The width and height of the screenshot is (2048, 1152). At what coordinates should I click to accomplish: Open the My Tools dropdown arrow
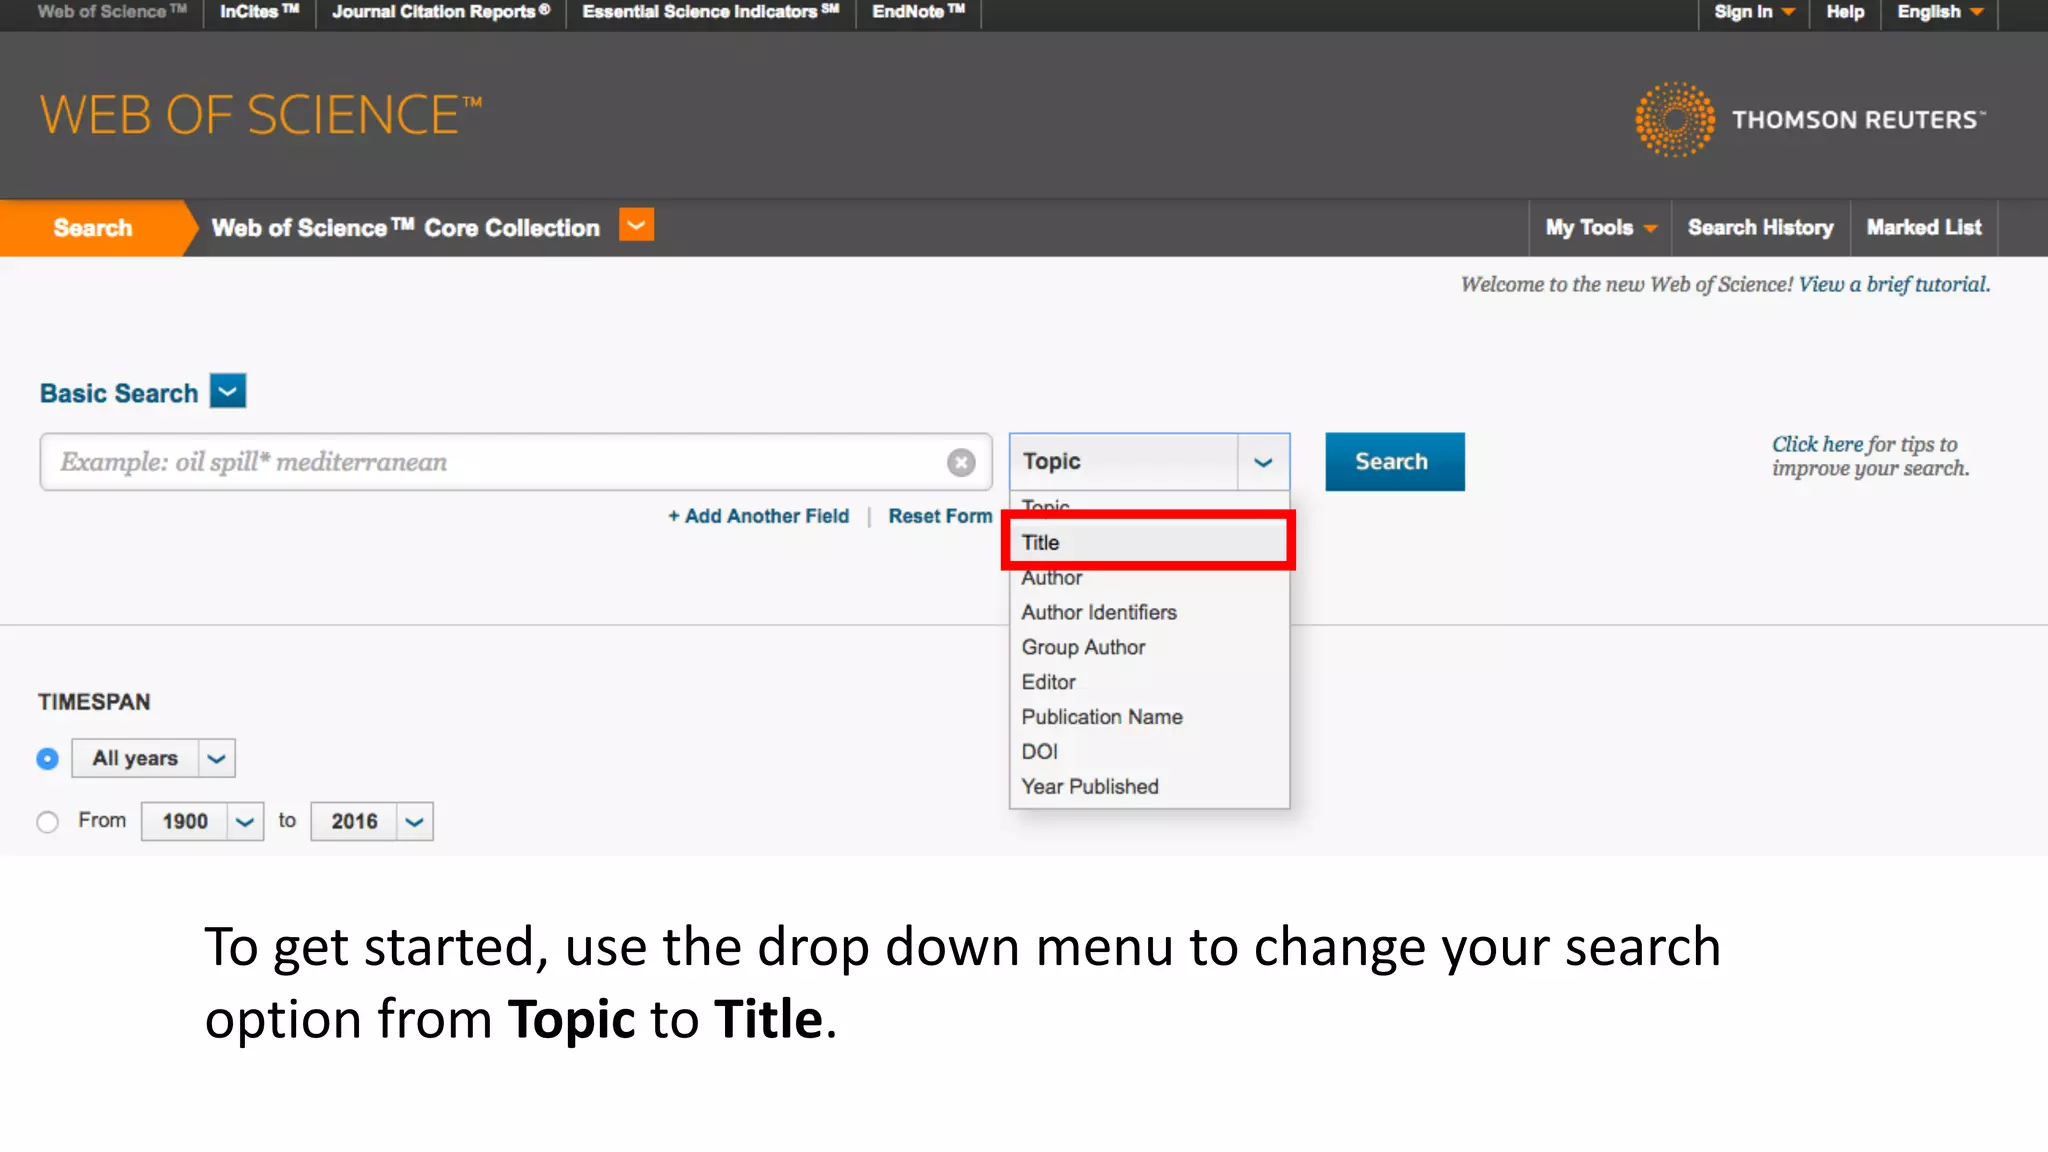click(x=1650, y=228)
